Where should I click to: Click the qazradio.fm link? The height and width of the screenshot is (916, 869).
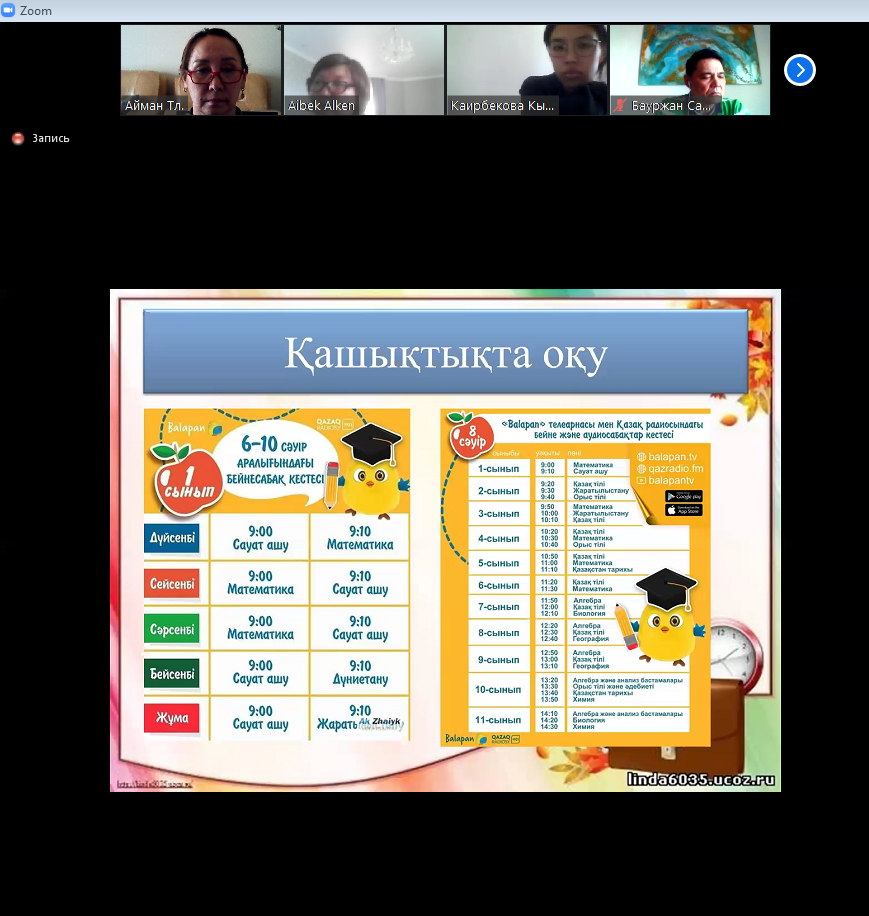(x=675, y=468)
